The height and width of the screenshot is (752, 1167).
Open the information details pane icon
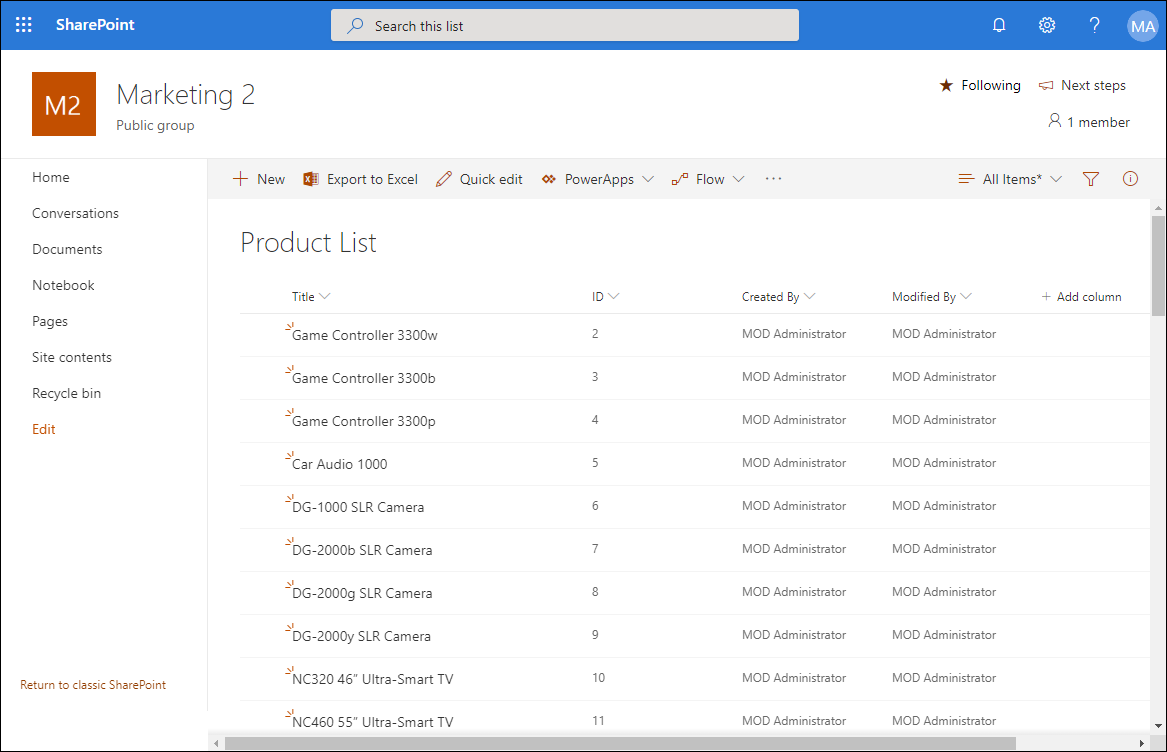point(1130,179)
